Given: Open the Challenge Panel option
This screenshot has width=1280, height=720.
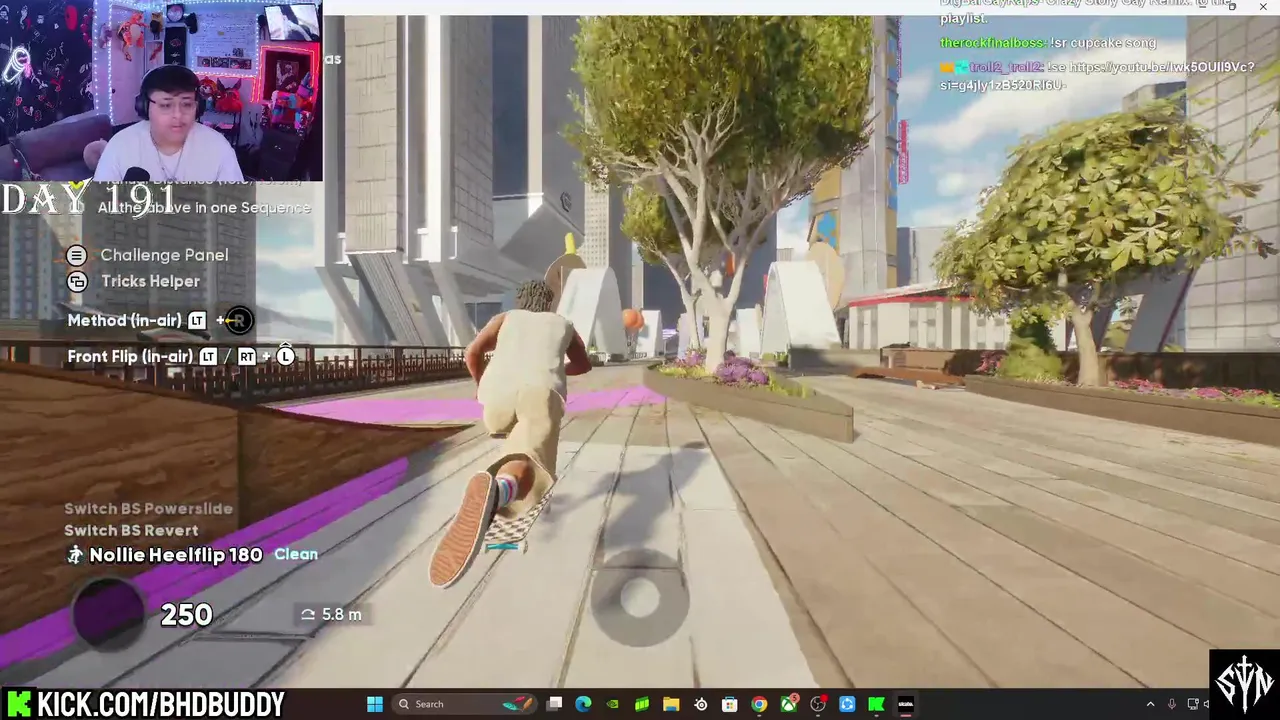Looking at the screenshot, I should coord(164,255).
